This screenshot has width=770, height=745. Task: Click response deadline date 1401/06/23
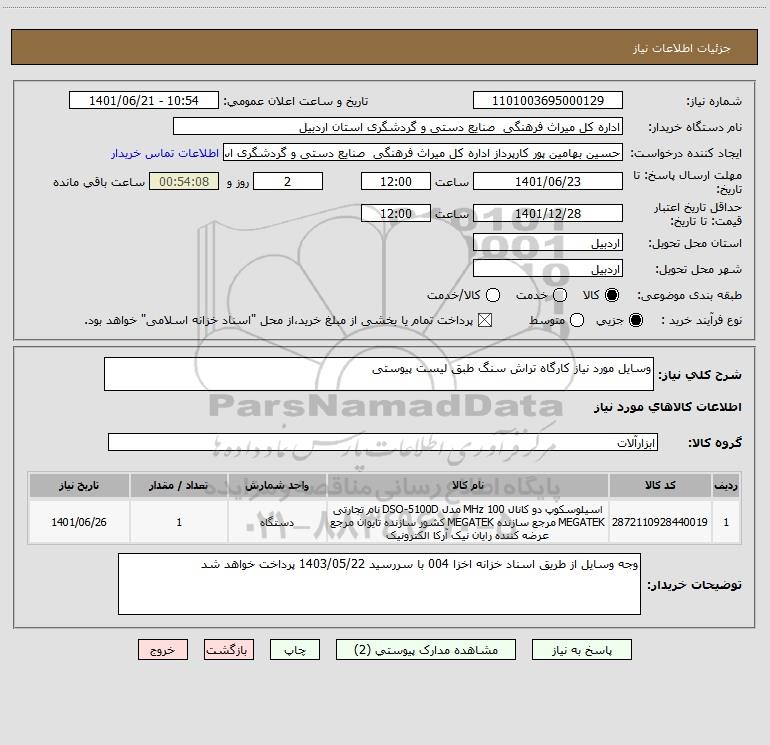548,181
